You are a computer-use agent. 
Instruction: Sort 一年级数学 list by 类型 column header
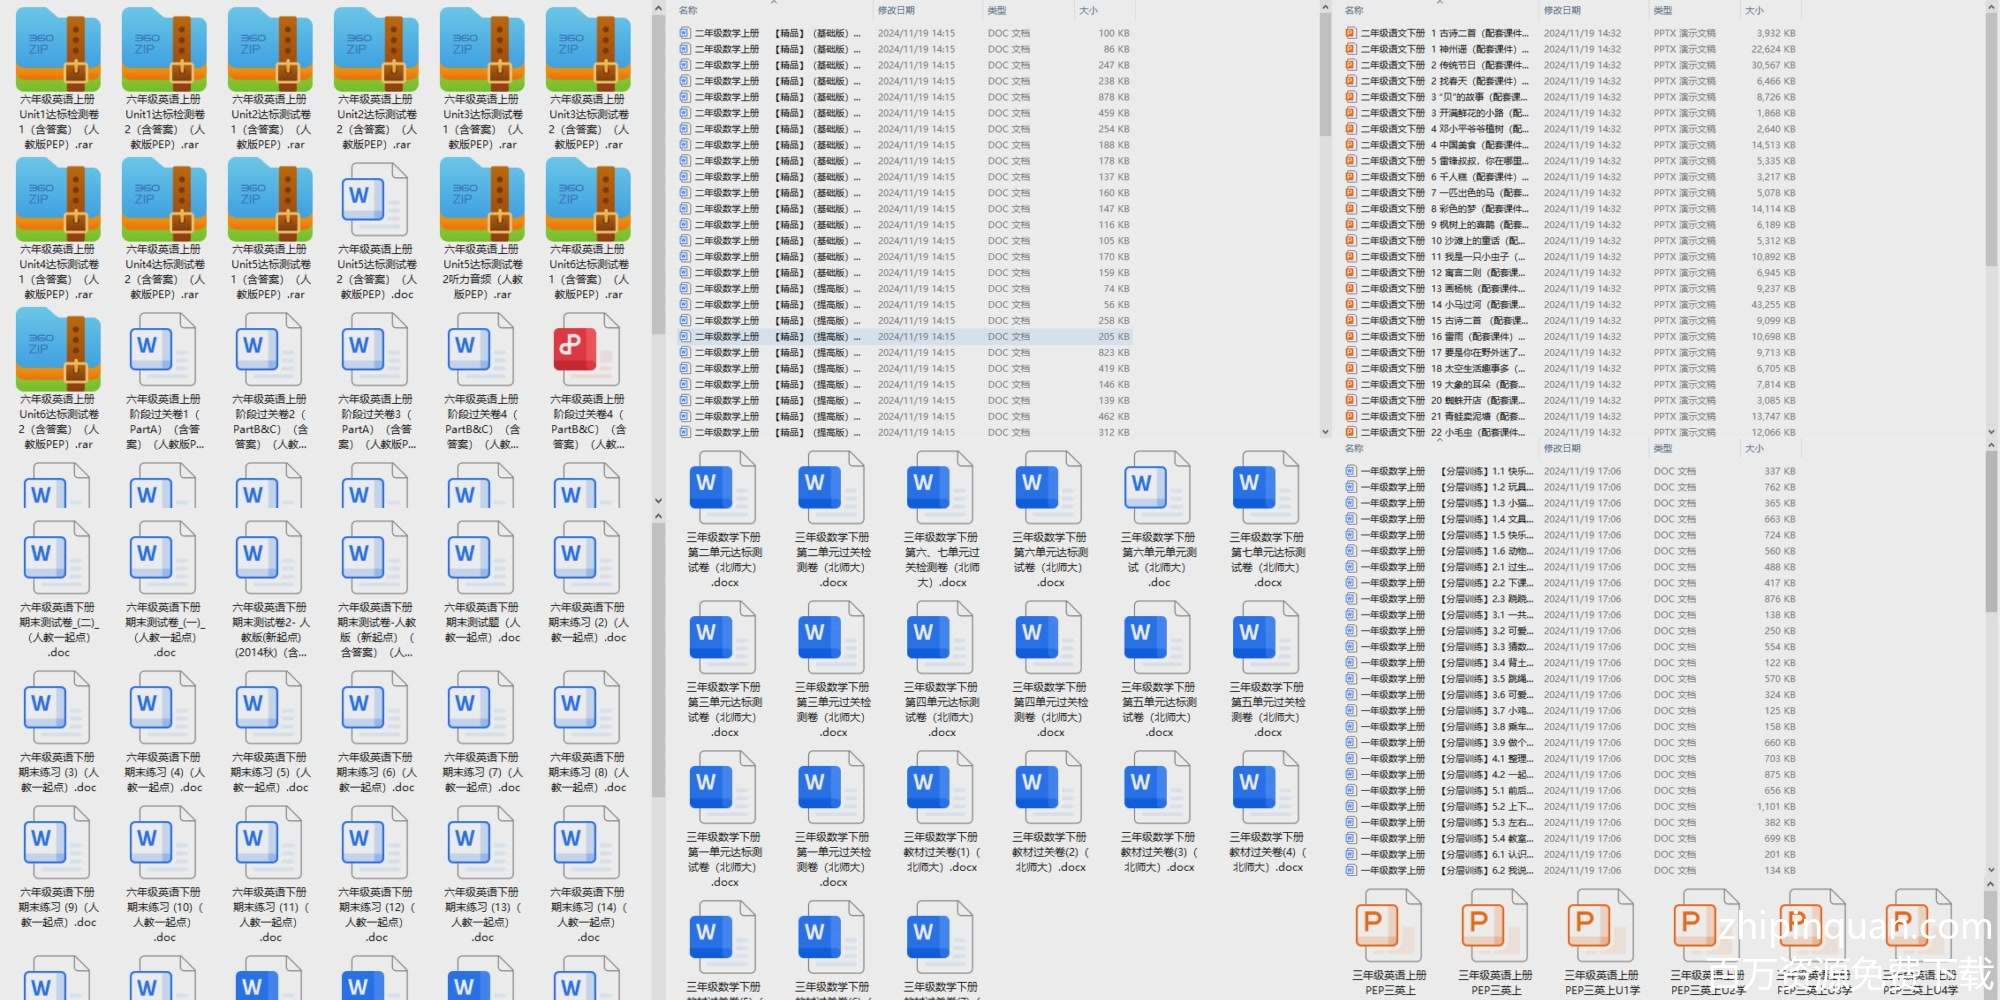tap(1663, 449)
